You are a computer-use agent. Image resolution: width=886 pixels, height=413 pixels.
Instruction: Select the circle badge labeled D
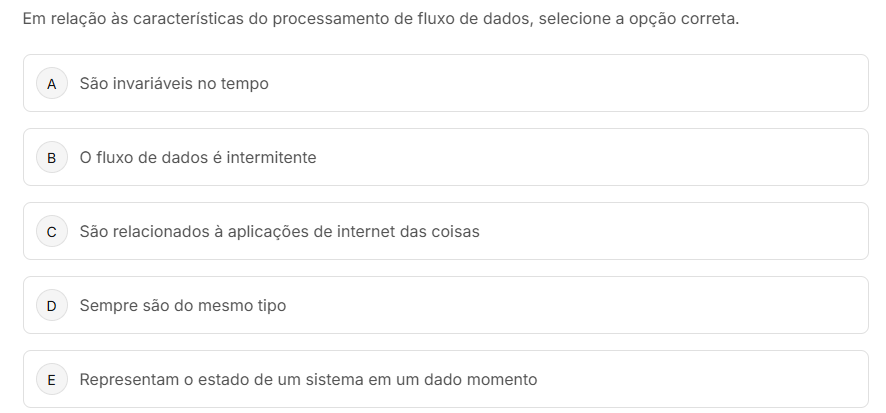(x=51, y=306)
